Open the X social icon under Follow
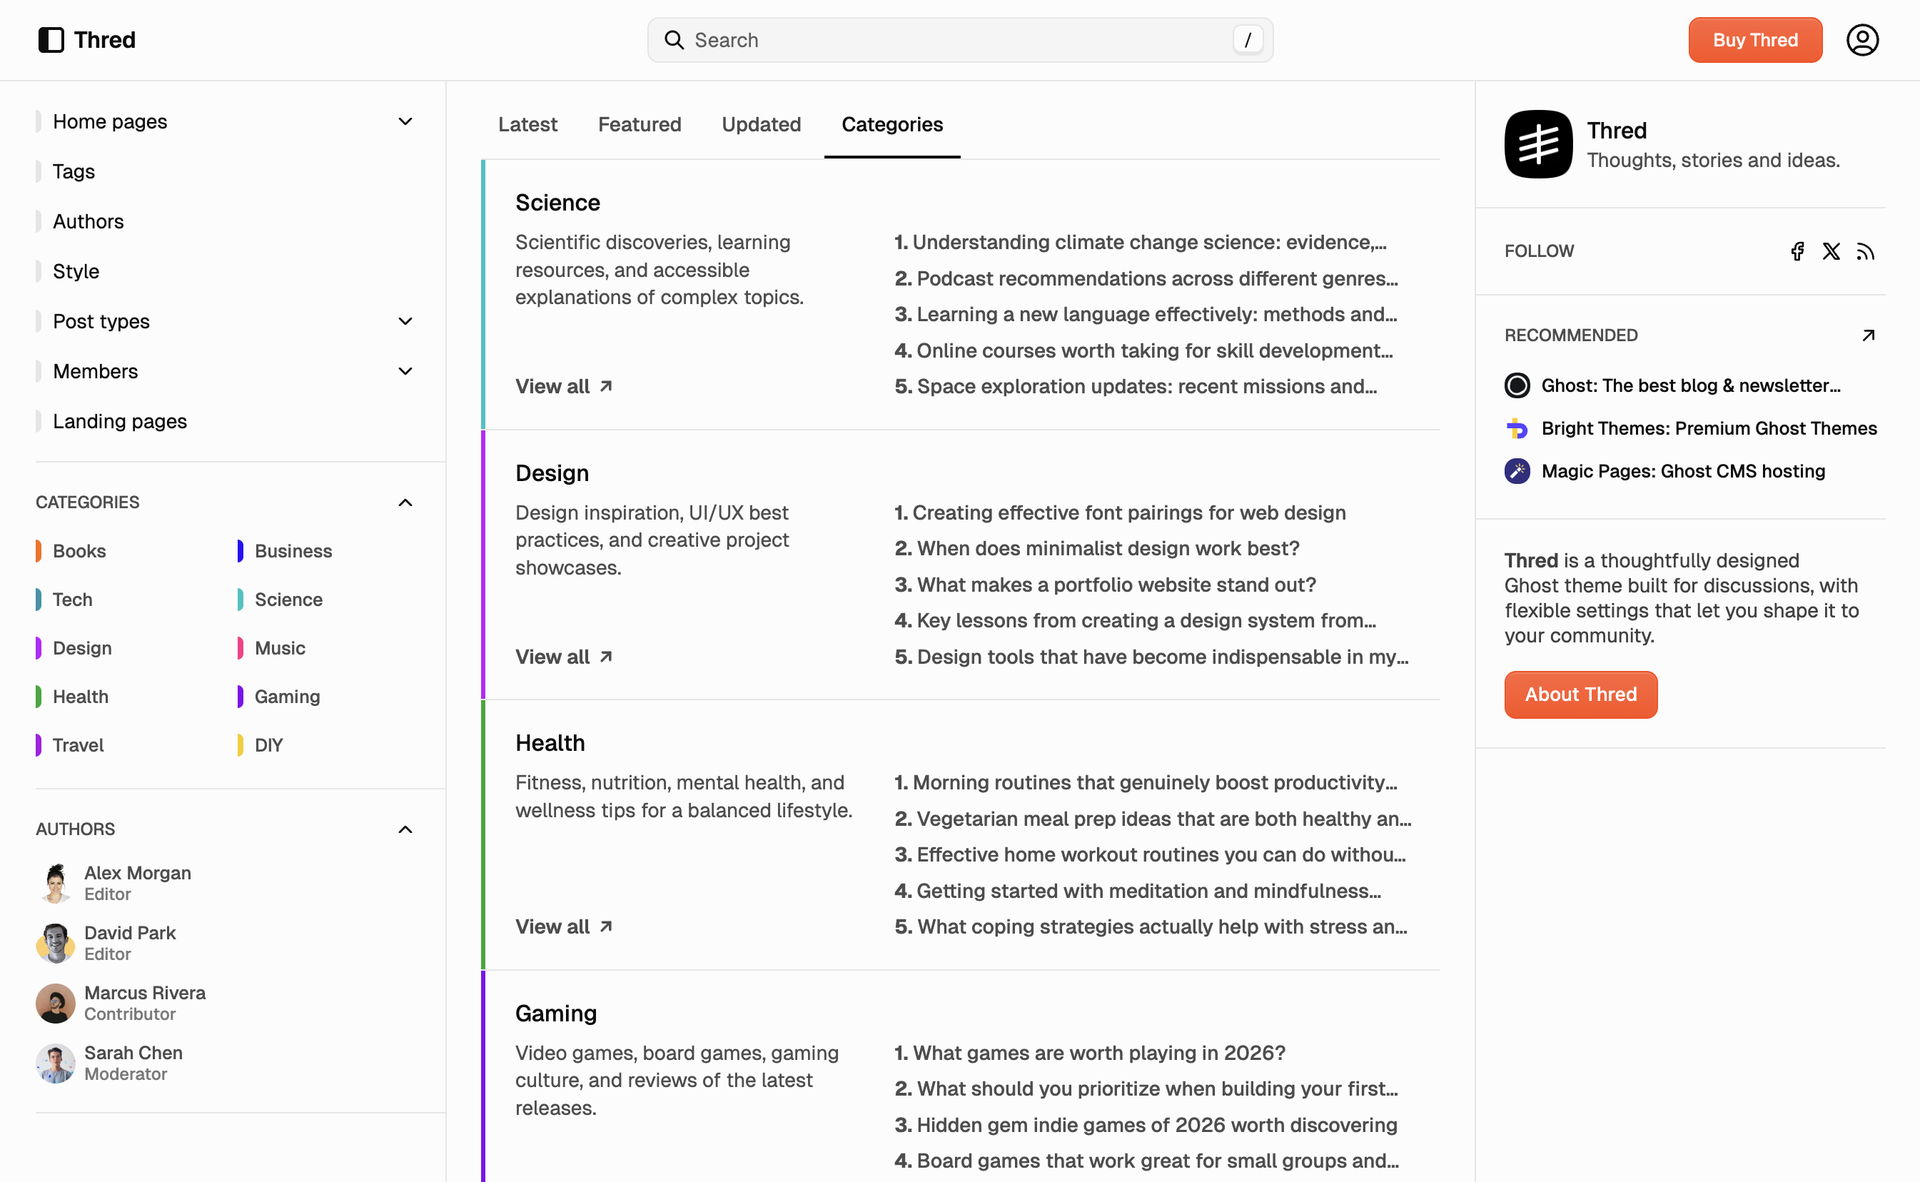This screenshot has width=1920, height=1182. 1831,251
